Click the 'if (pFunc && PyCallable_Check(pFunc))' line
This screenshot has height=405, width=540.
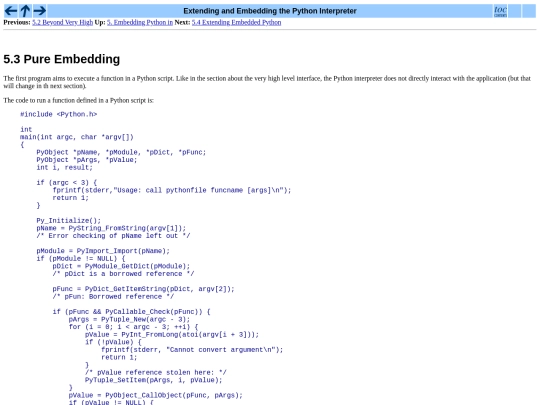(x=131, y=312)
